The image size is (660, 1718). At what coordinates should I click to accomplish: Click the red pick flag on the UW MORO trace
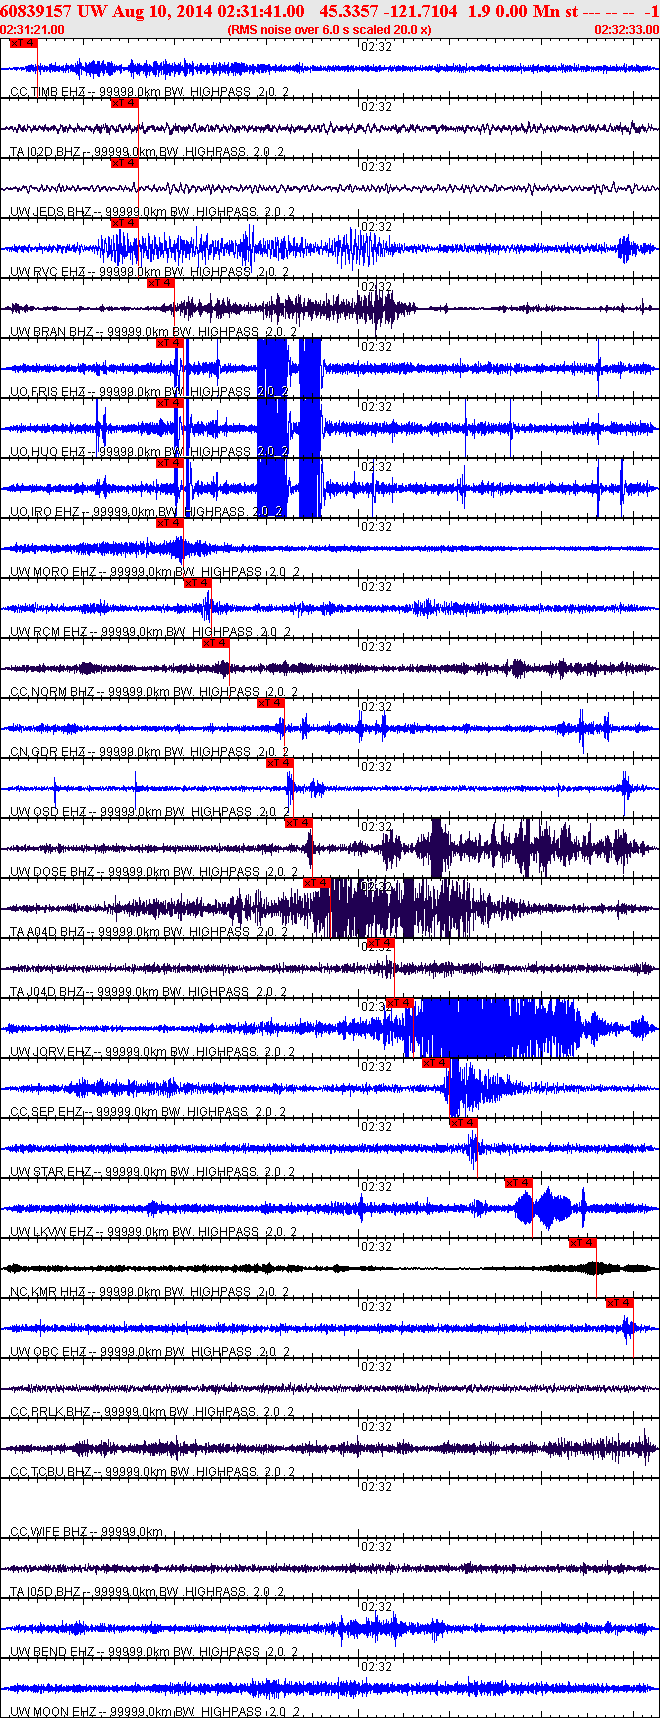click(x=170, y=523)
